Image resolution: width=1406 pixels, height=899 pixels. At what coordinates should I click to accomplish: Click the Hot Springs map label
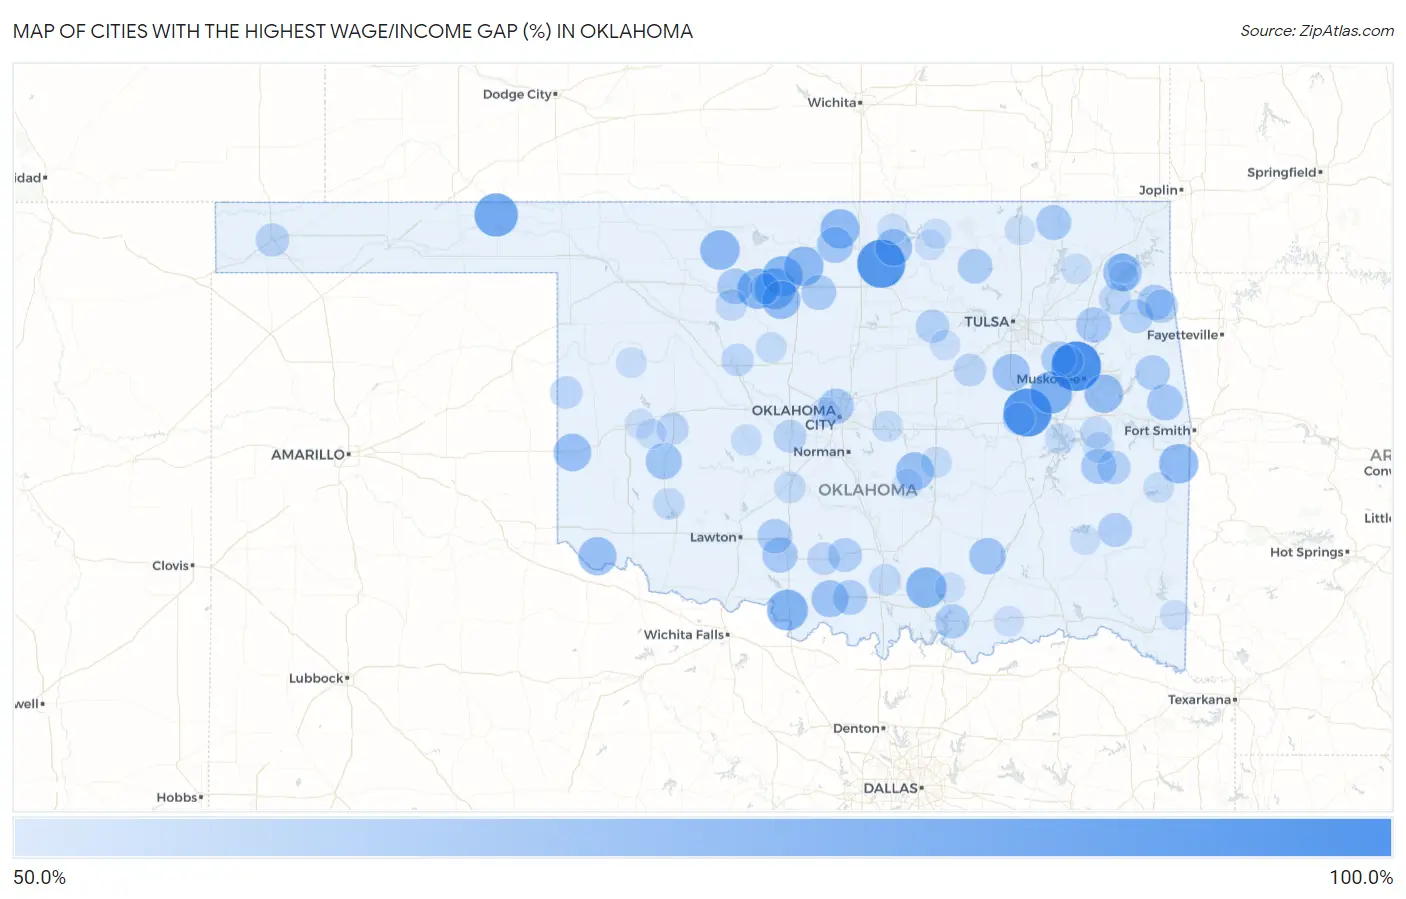1306,552
